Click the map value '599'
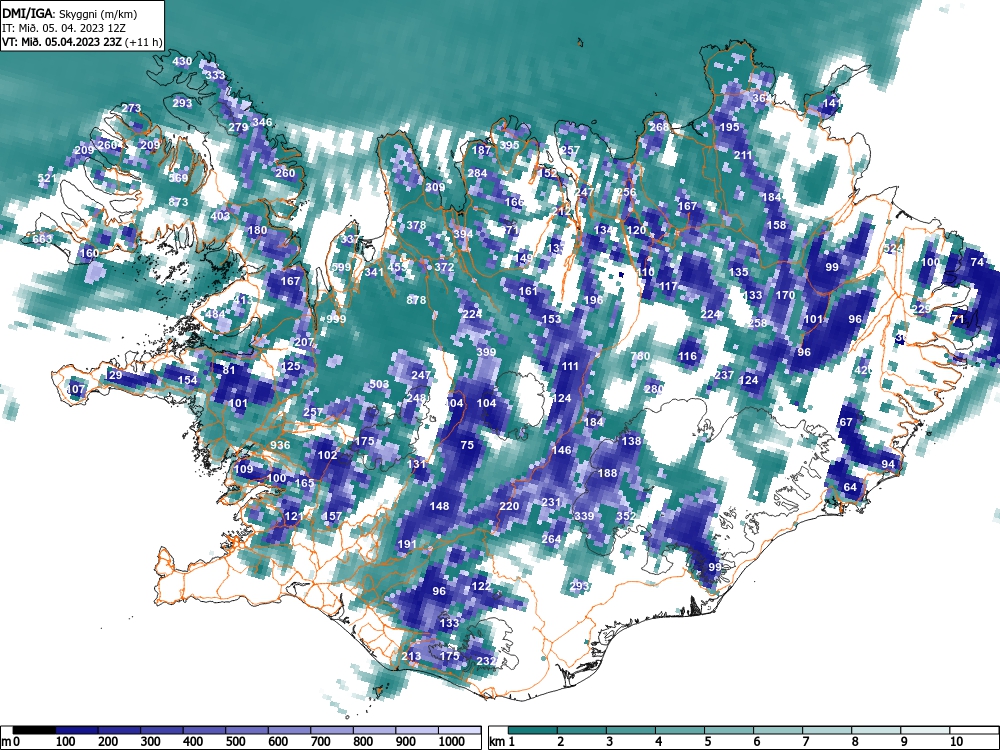1000x750 pixels. click(341, 267)
